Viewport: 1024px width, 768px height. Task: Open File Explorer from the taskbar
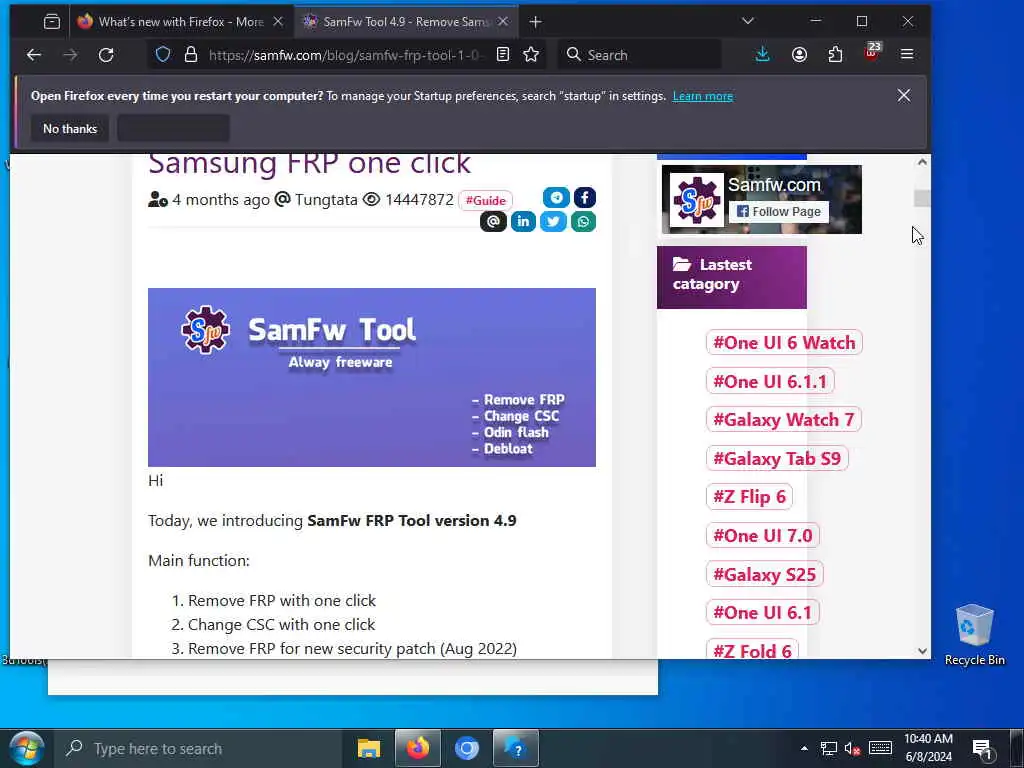click(x=369, y=748)
